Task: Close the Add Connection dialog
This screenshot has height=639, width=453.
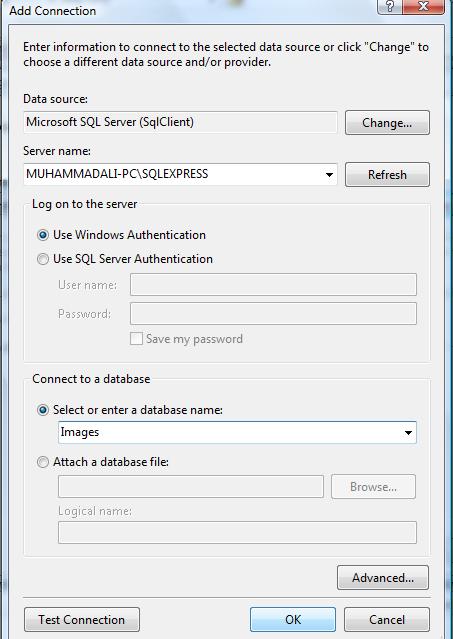Action: (x=423, y=7)
